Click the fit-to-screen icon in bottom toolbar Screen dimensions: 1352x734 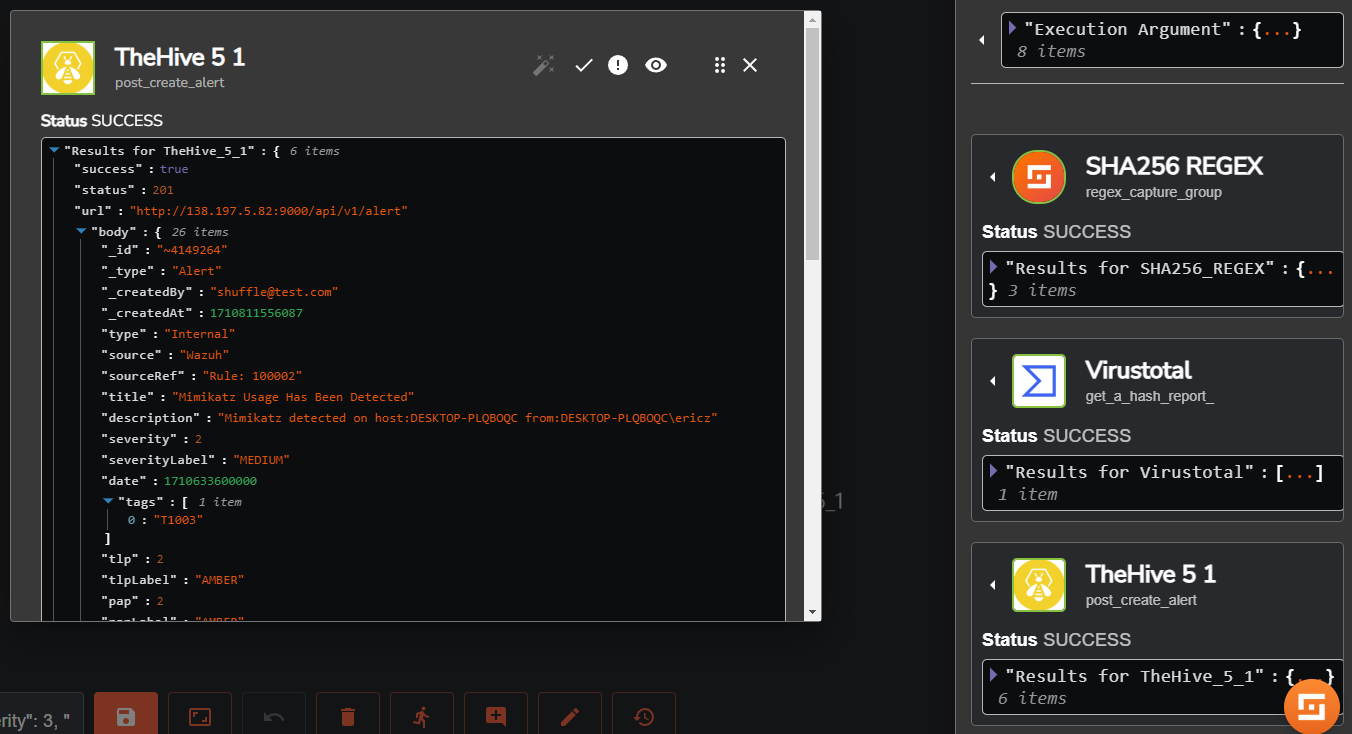pyautogui.click(x=200, y=715)
